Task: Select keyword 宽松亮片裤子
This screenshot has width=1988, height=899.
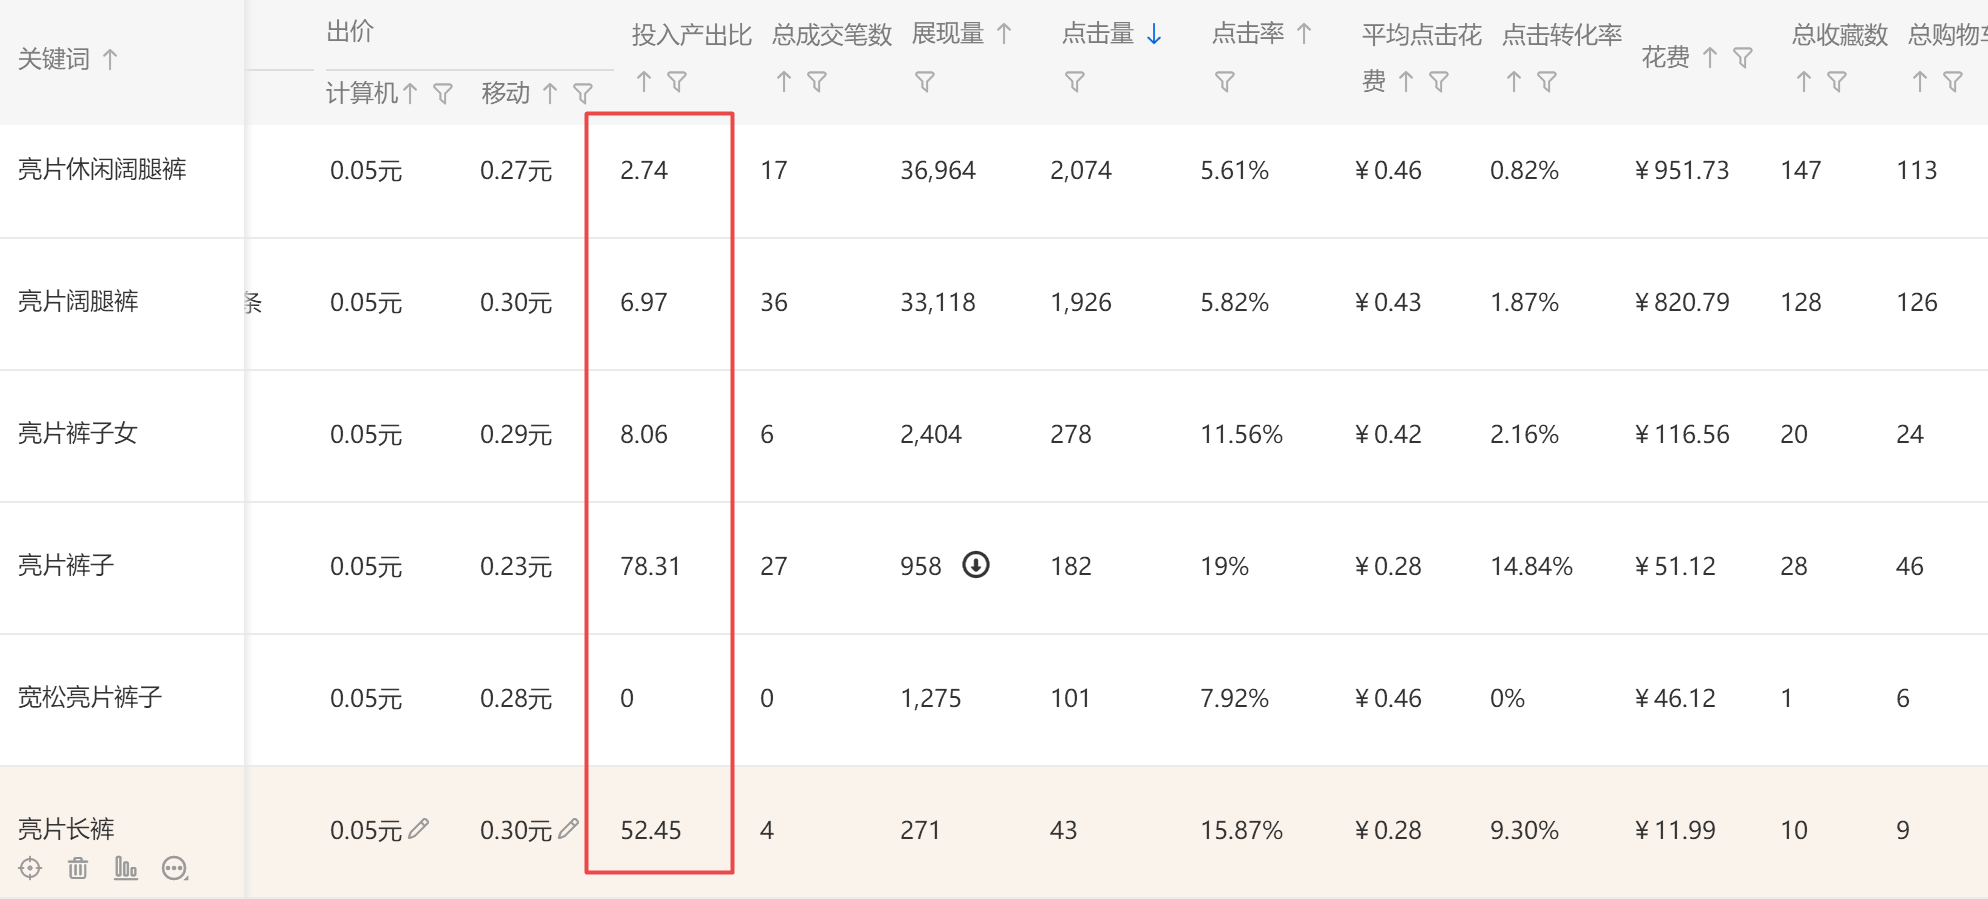Action: [90, 697]
